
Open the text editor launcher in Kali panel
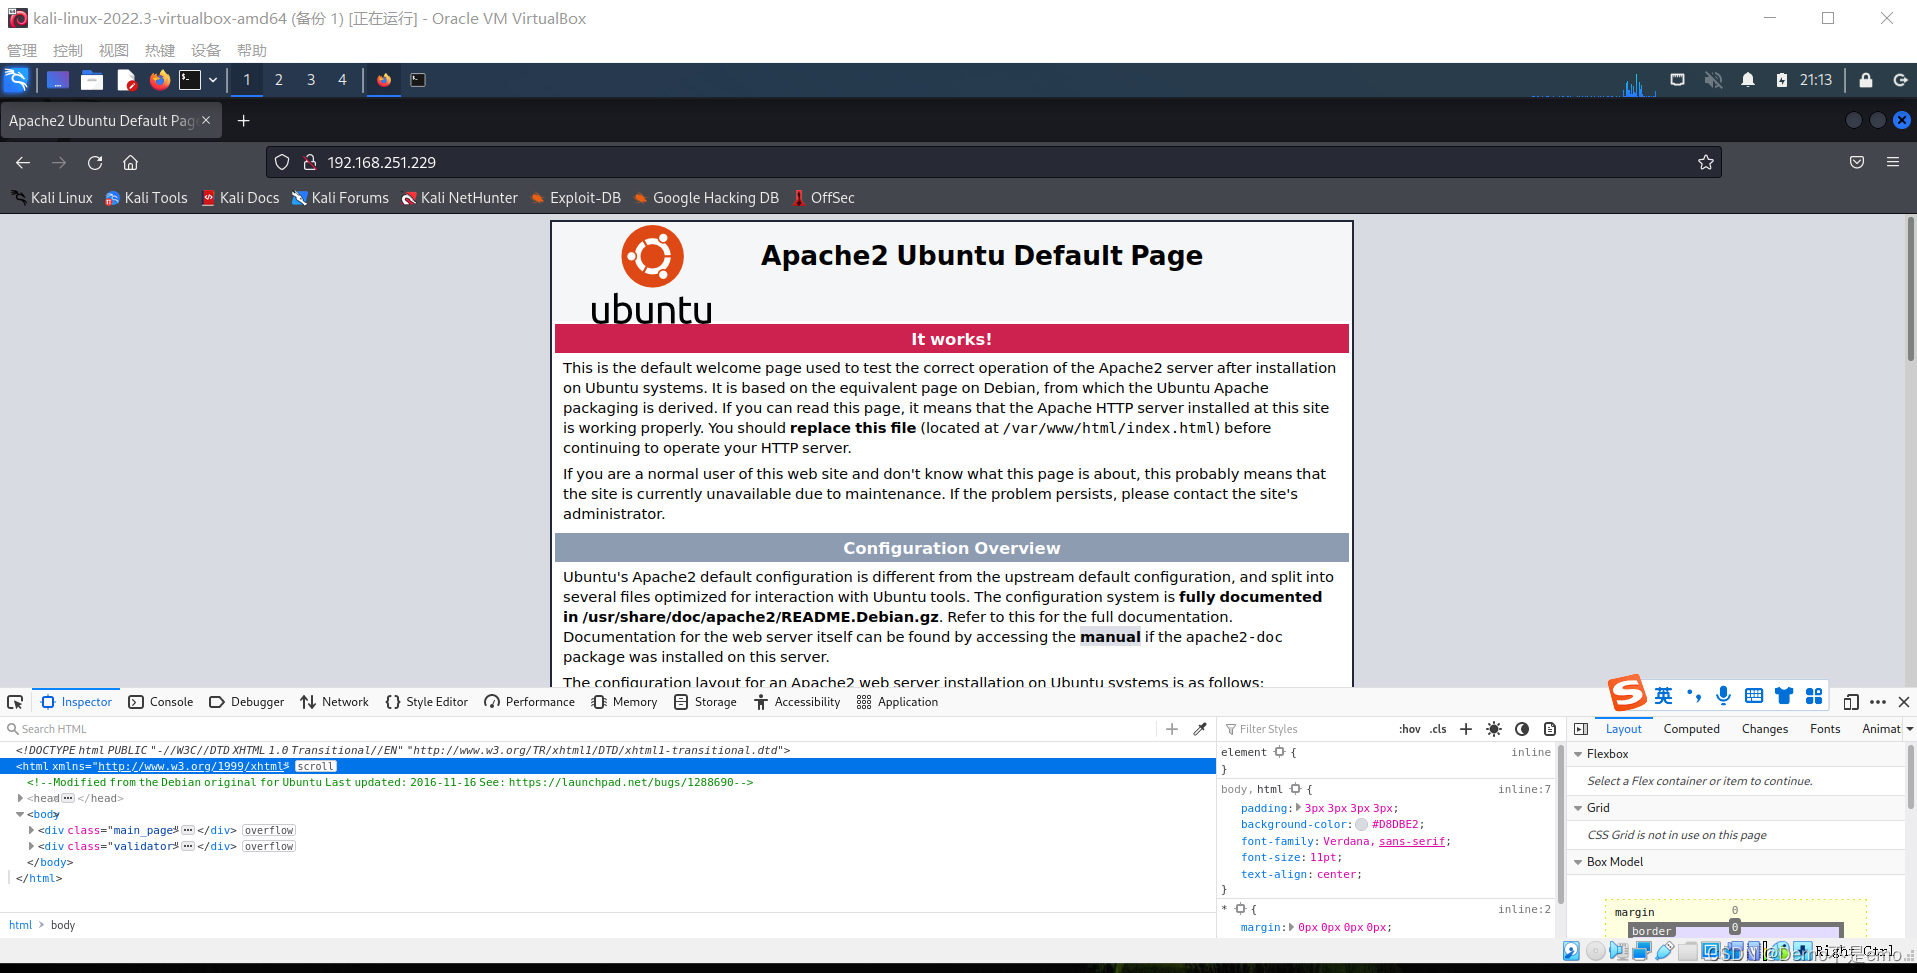126,80
